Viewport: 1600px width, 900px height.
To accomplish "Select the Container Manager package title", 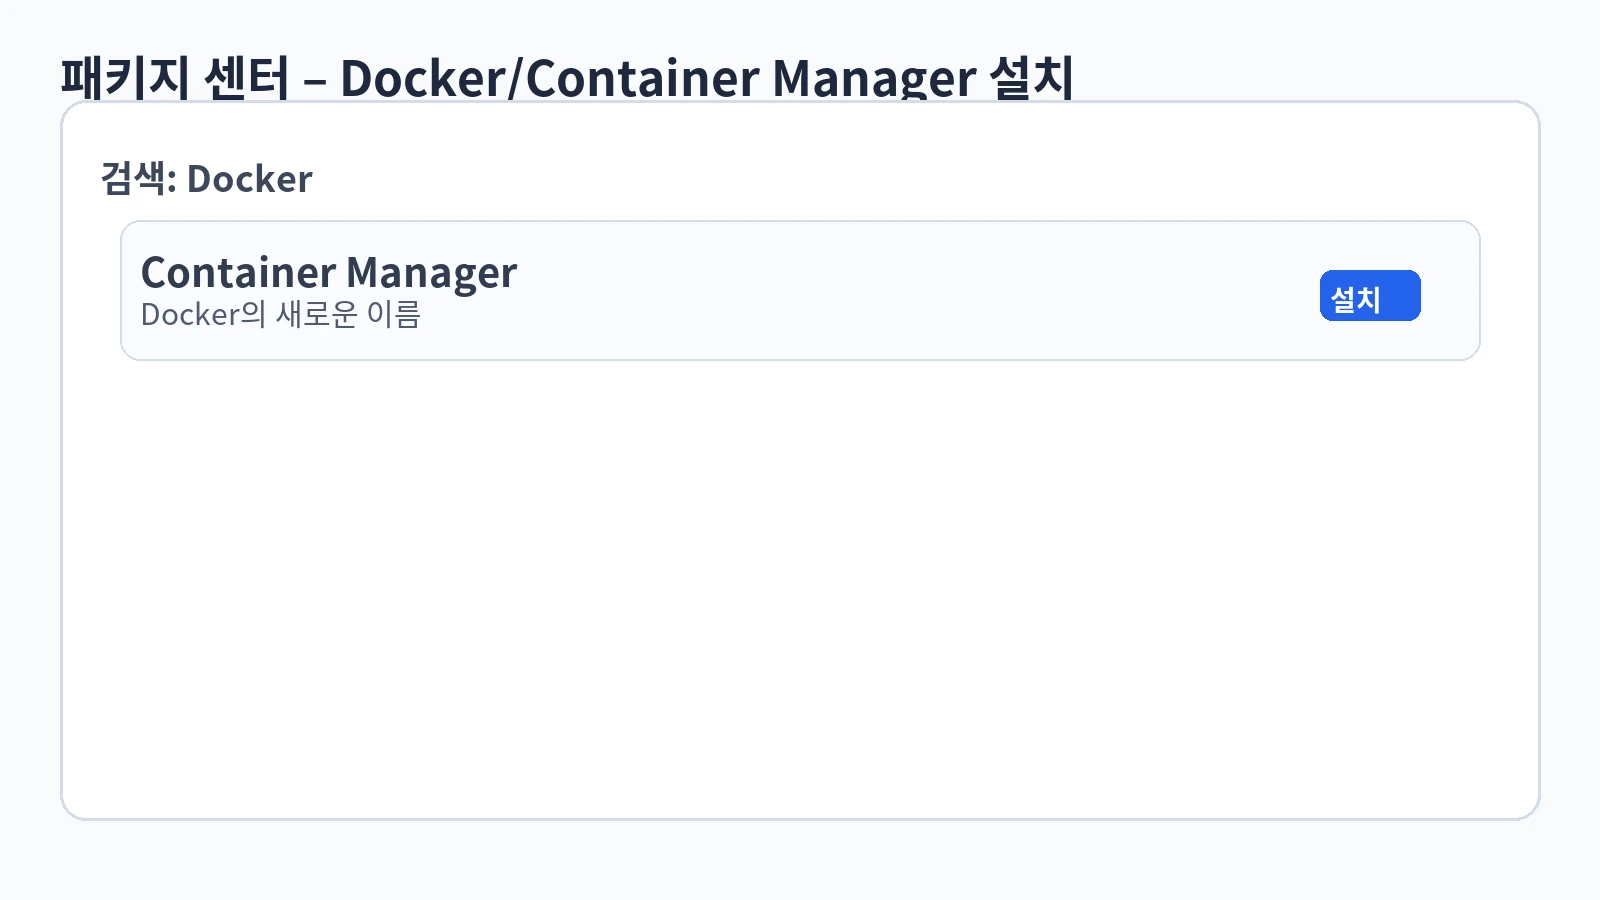I will pos(329,272).
